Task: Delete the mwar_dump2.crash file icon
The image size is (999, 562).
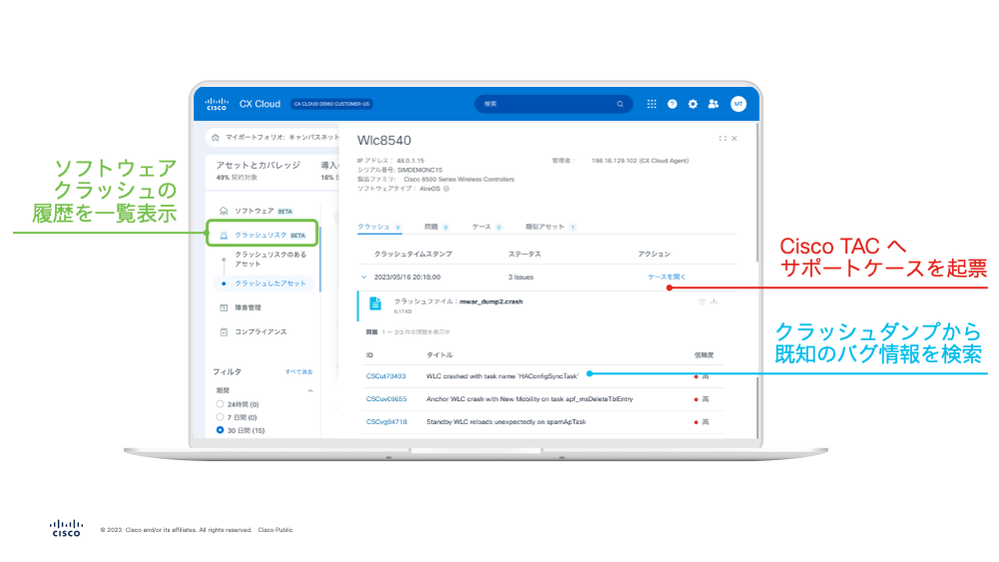Action: click(x=702, y=301)
